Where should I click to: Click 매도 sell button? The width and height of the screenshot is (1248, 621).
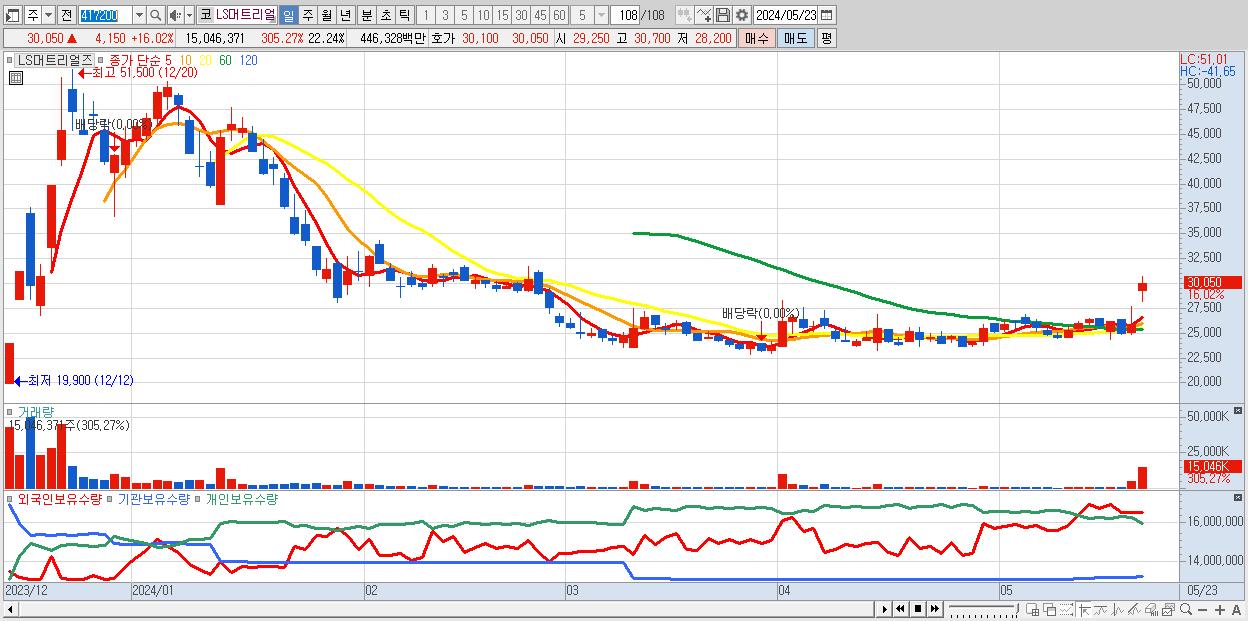(x=795, y=38)
